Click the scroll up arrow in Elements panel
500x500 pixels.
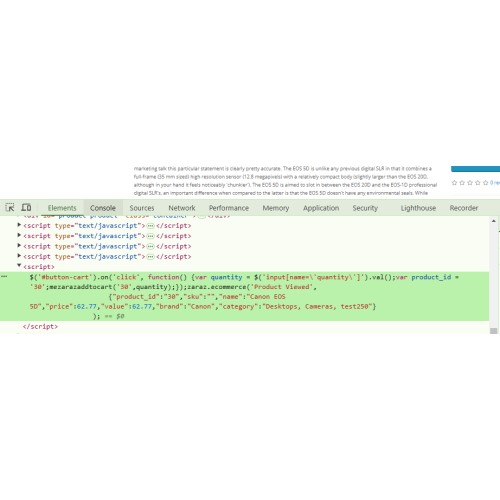coord(494,221)
